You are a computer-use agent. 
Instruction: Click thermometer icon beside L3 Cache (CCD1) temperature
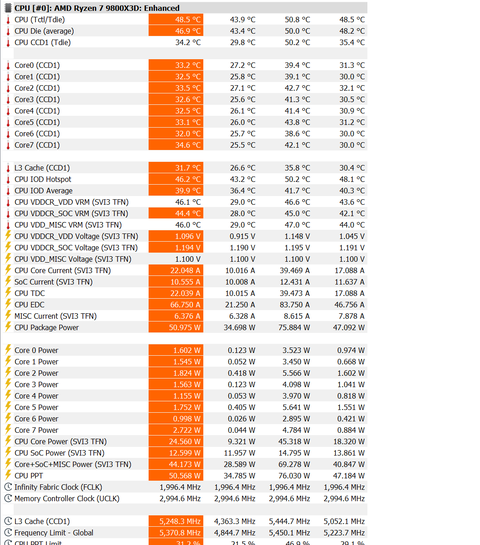coord(8,168)
